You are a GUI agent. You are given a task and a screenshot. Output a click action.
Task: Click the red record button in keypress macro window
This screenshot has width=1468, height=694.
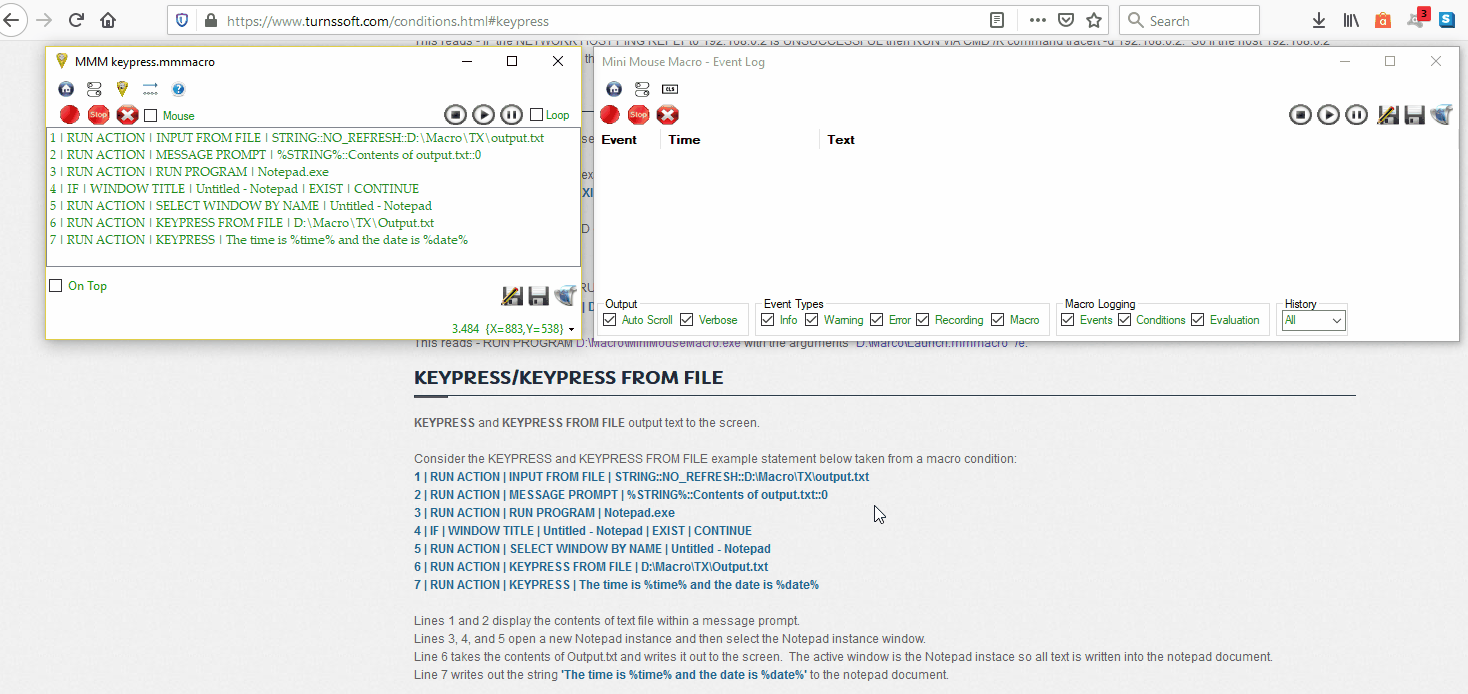[69, 115]
